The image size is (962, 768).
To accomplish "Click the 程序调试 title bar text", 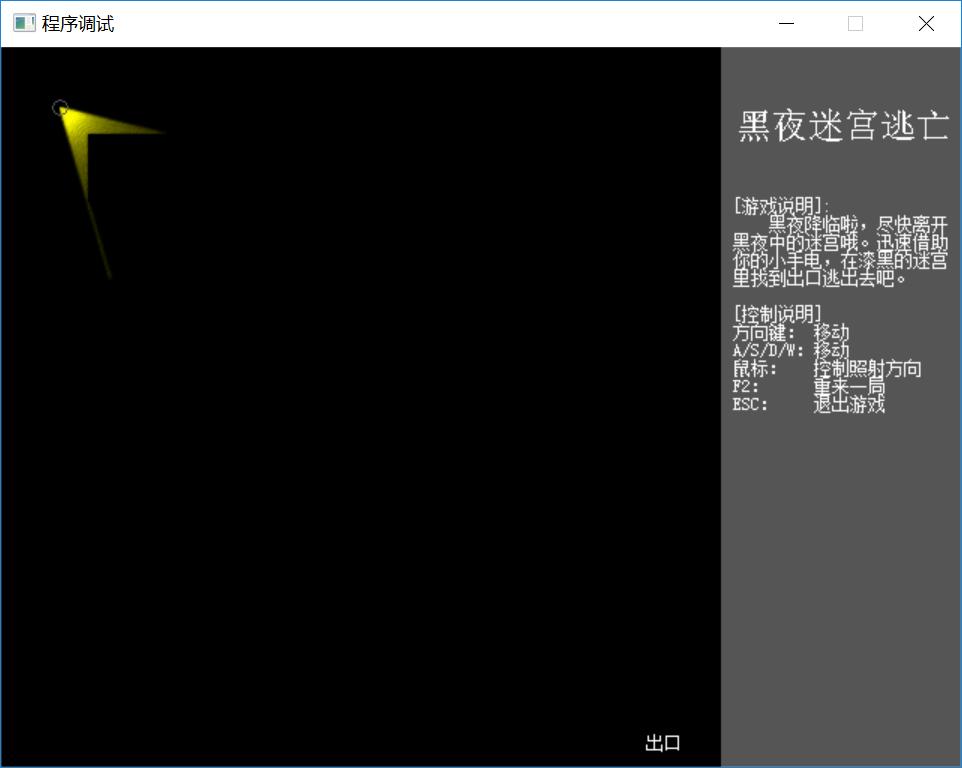I will point(75,22).
